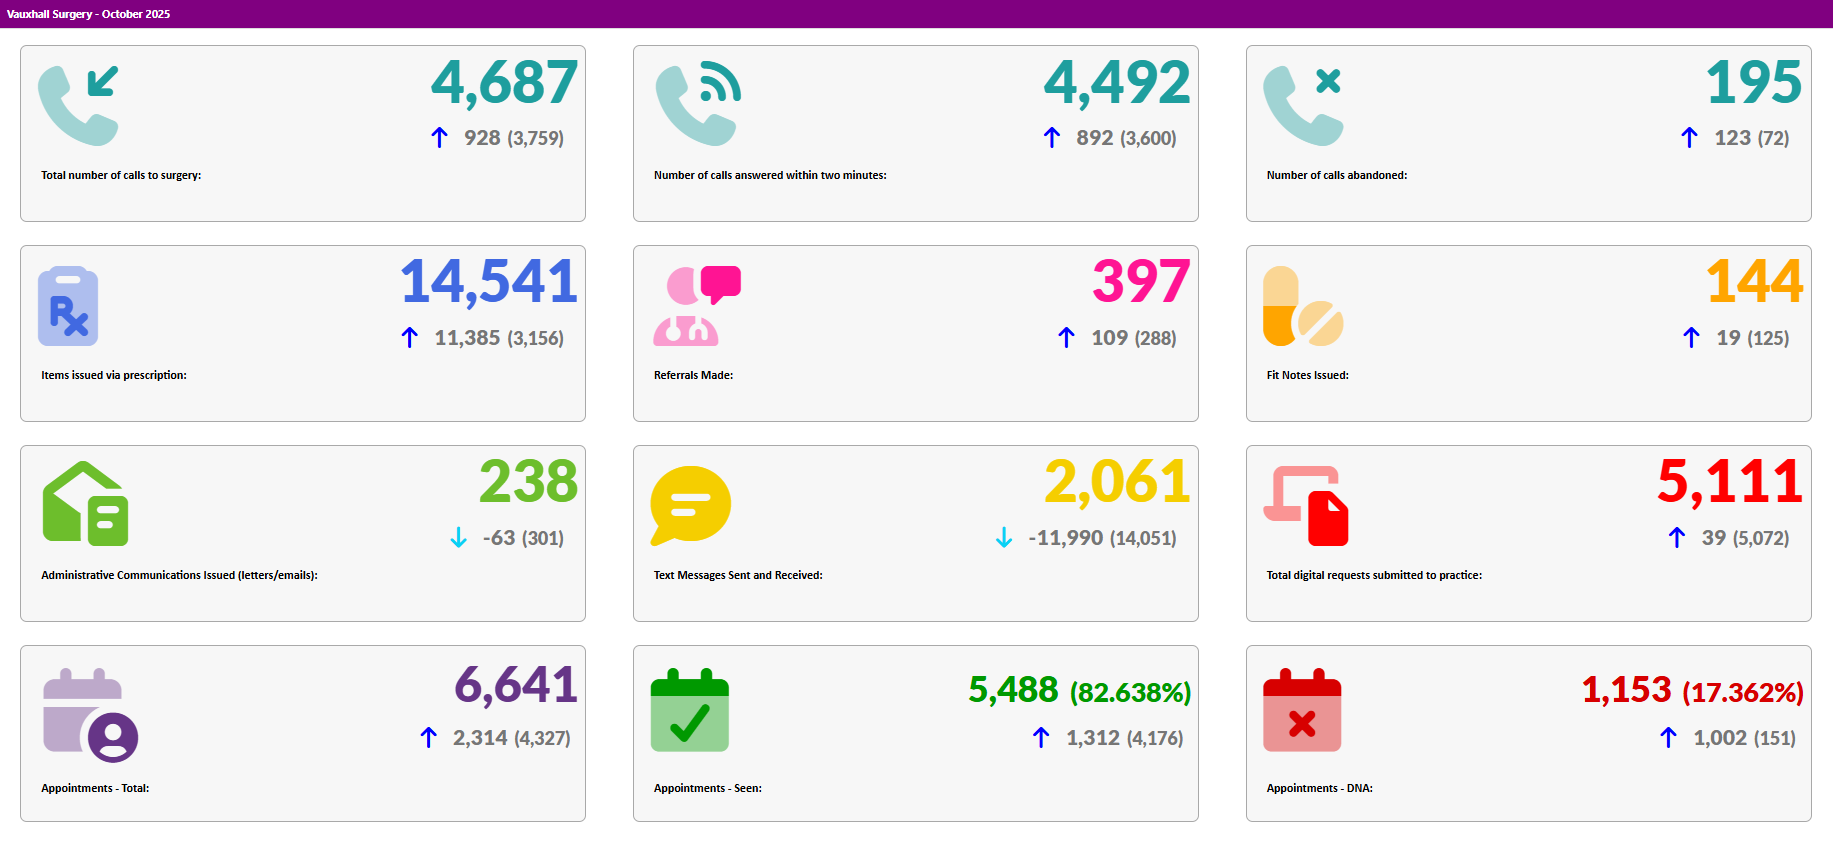Click the abandoned calls phone icon
The image size is (1833, 841).
(1302, 106)
